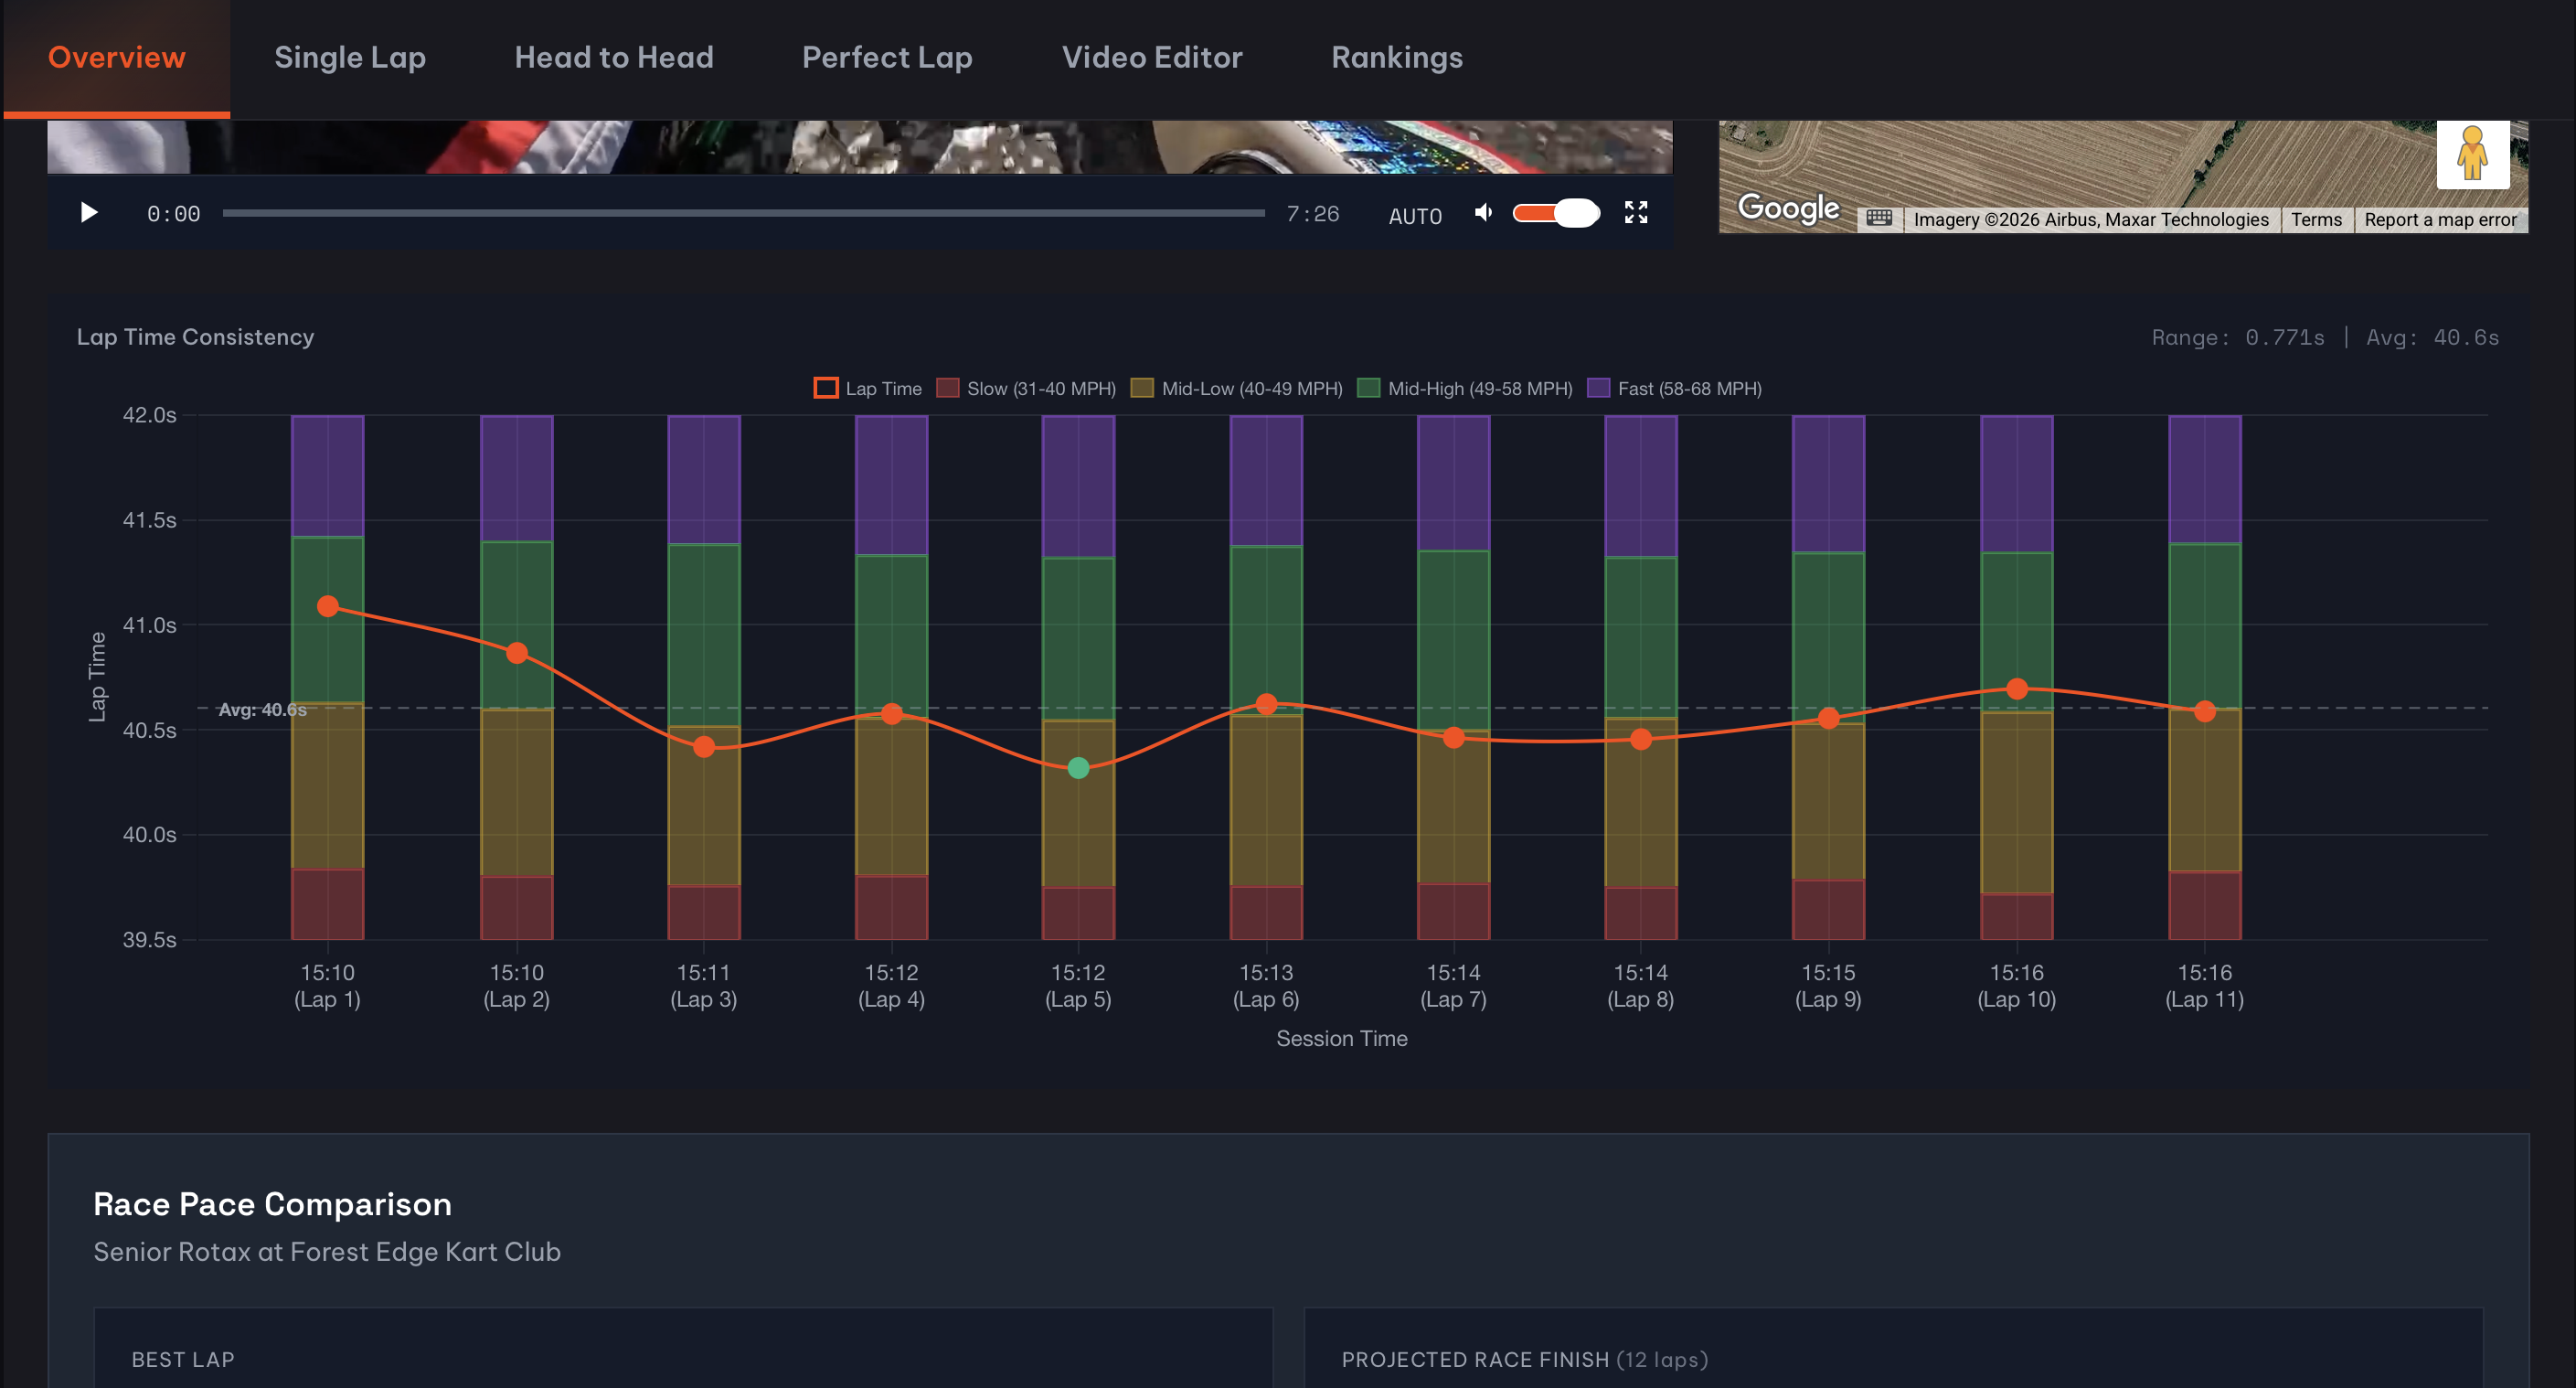Screen dimensions: 2576x1388
Task: Click the purple Fast segment of Lap 1 bar
Action: click(x=328, y=476)
